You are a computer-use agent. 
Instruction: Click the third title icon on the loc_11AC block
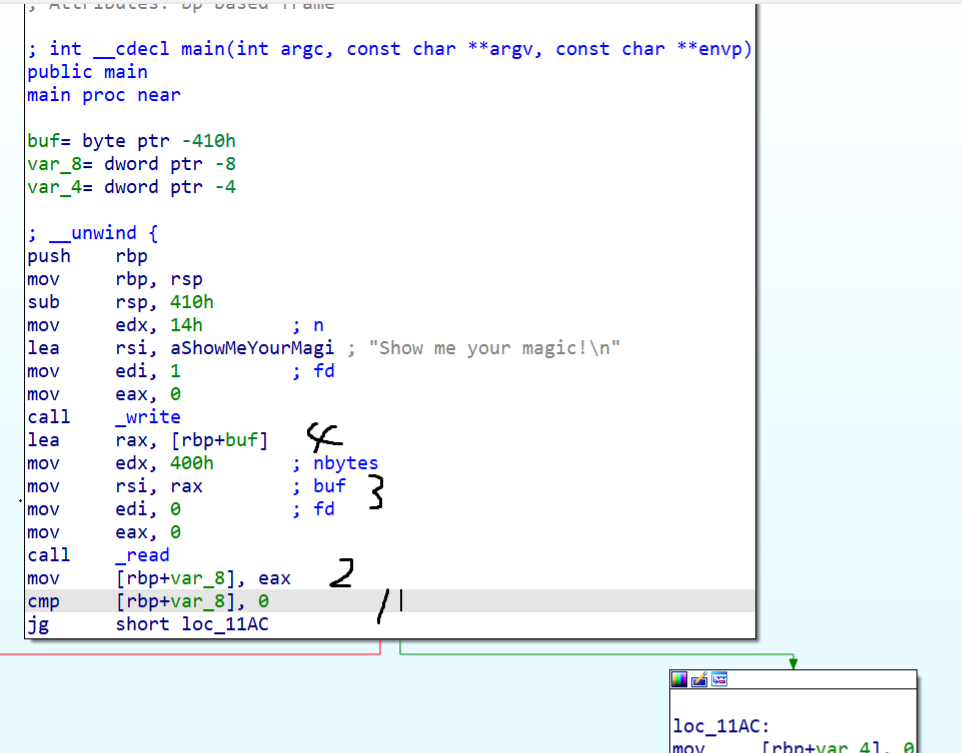(x=719, y=680)
